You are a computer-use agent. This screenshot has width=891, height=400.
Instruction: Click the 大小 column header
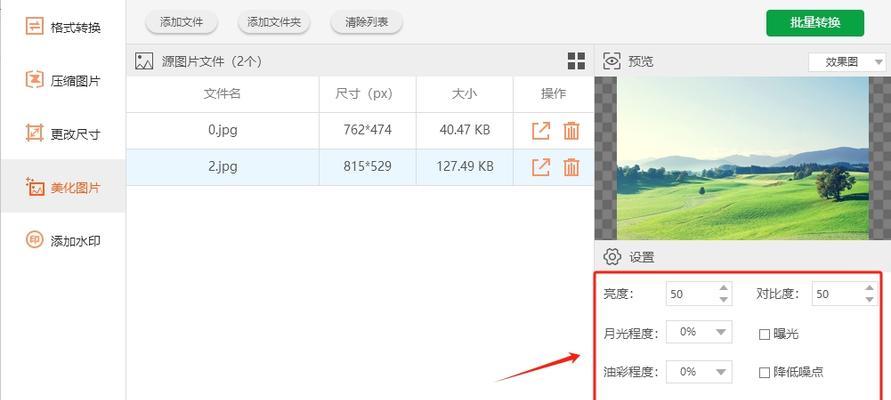pyautogui.click(x=465, y=94)
